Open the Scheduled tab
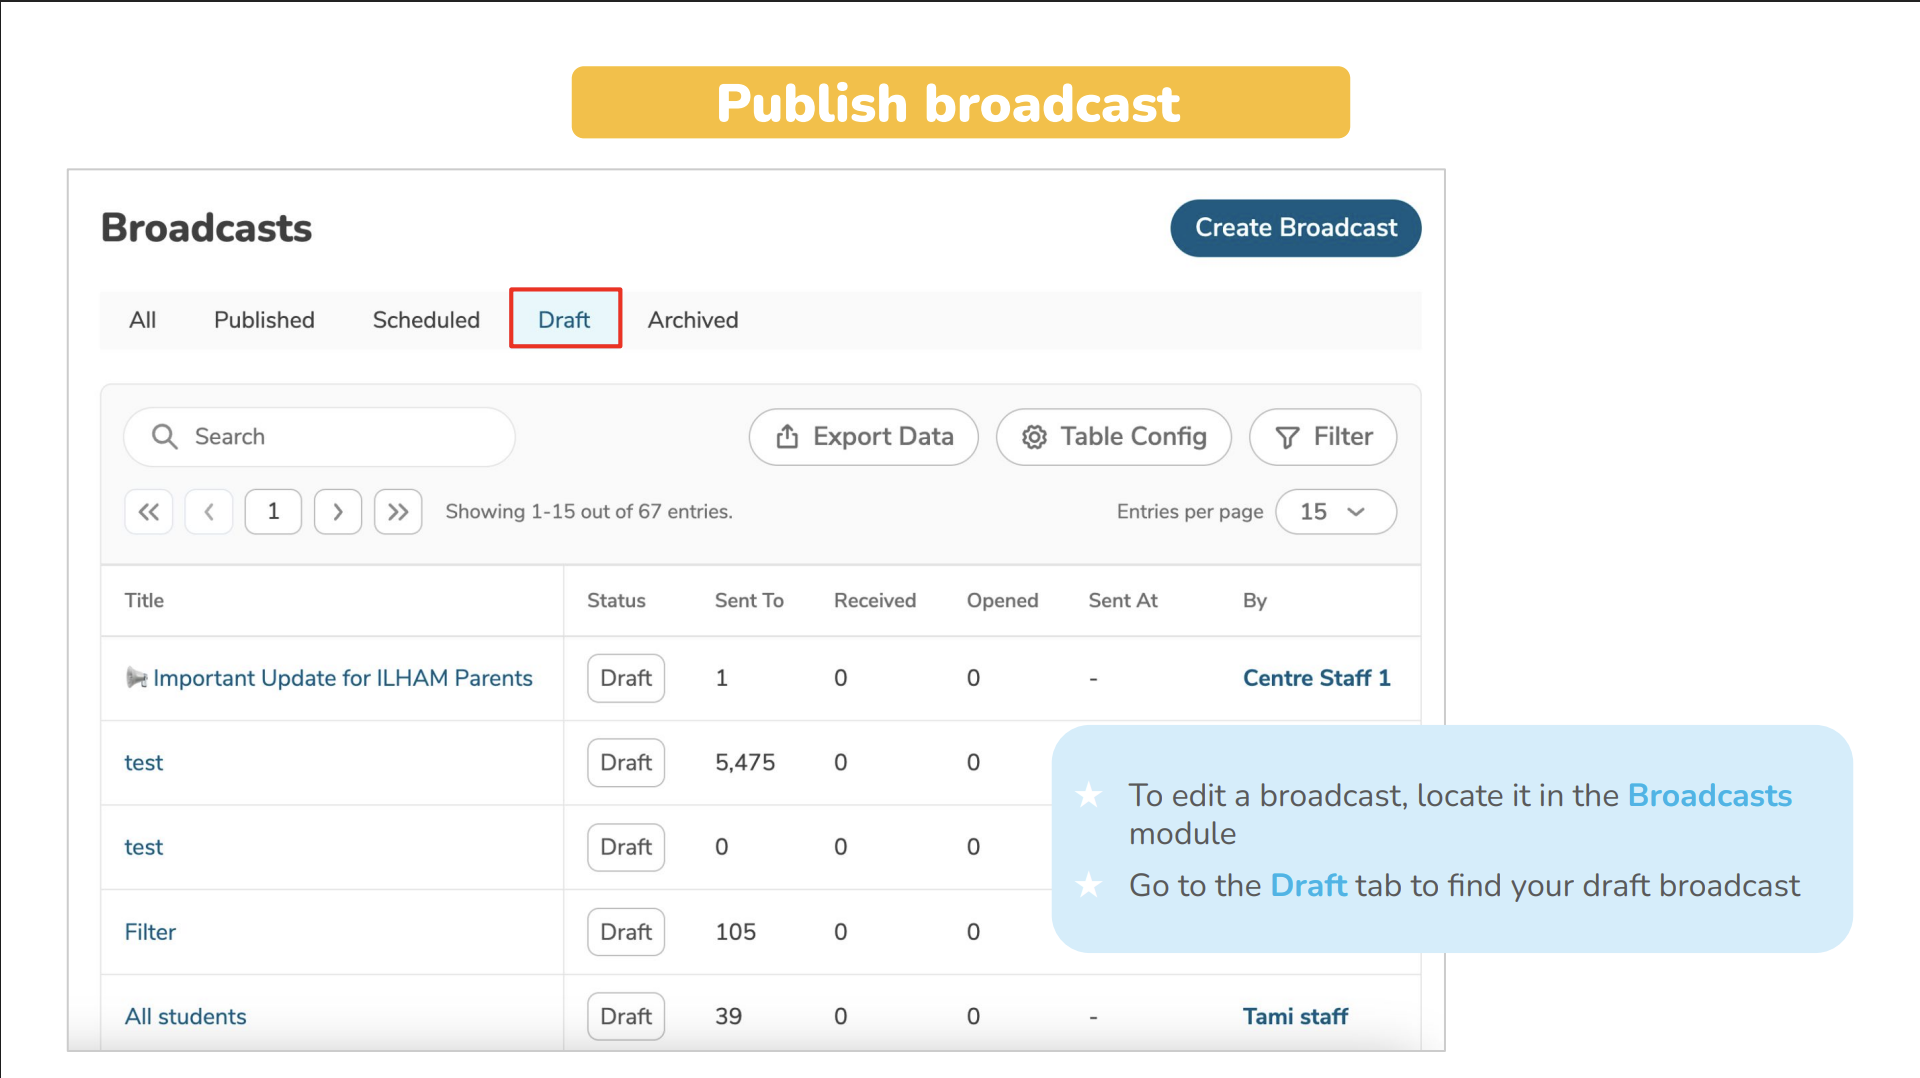Viewport: 1920px width, 1078px height. [426, 320]
